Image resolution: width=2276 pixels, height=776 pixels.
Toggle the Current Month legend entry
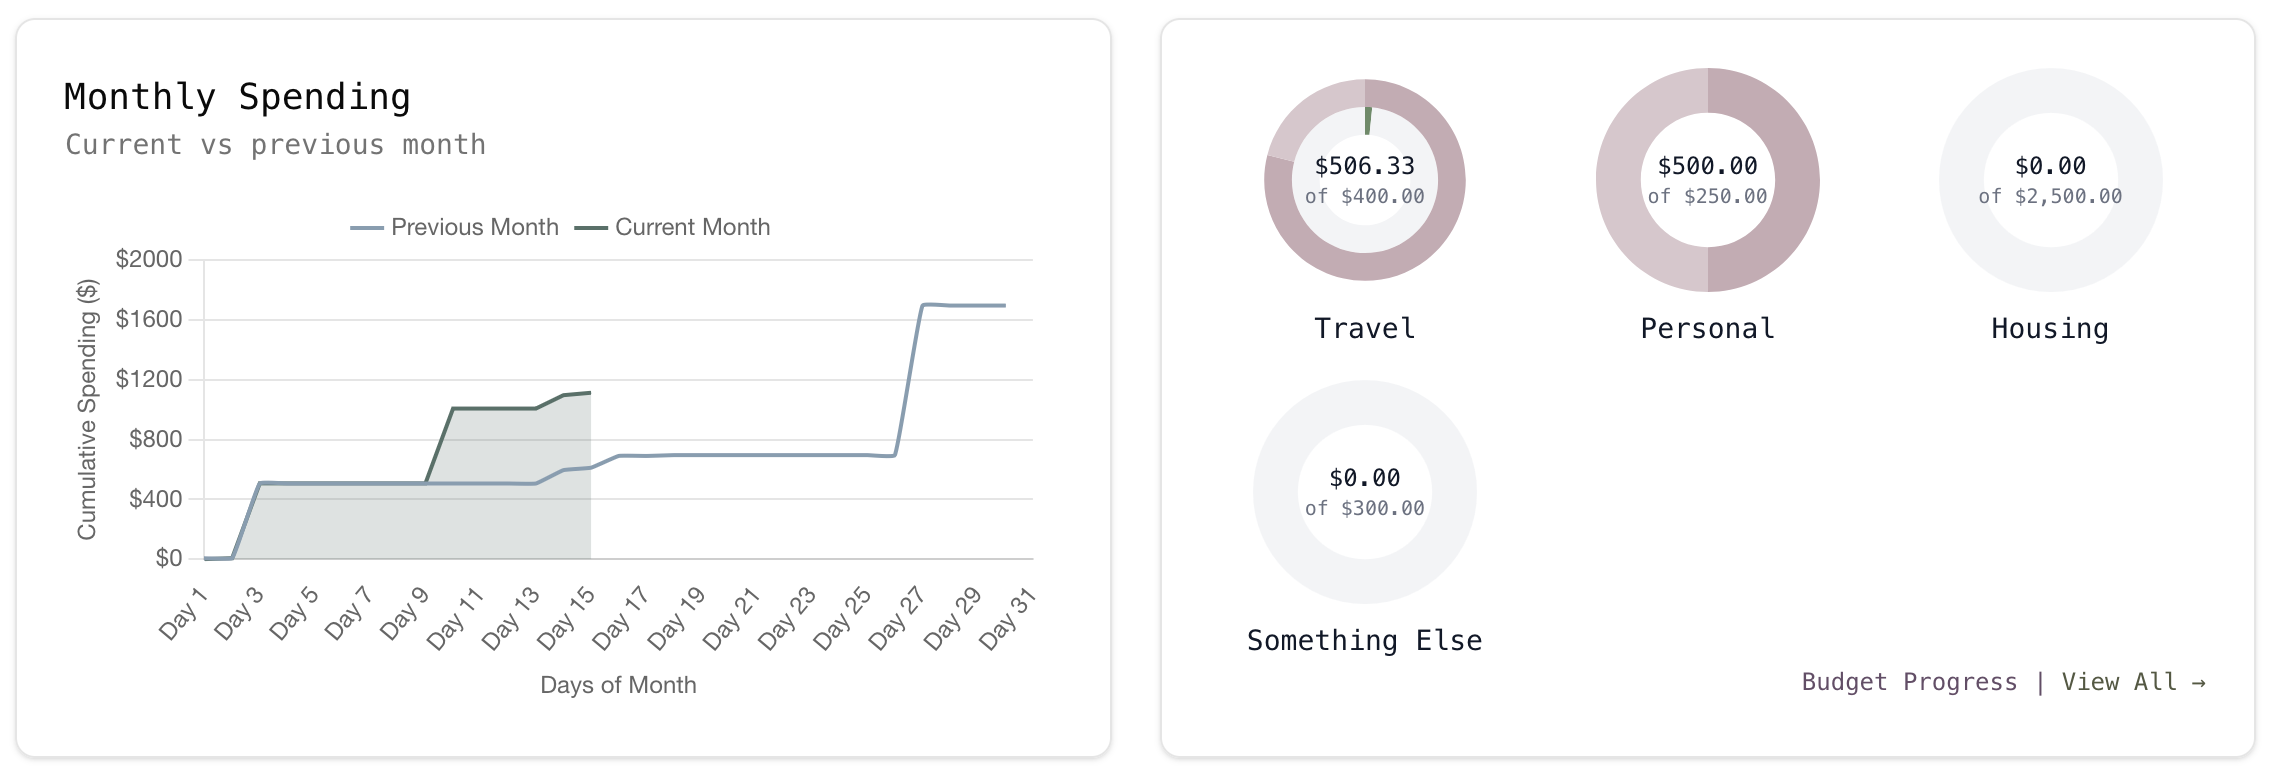coord(673,228)
